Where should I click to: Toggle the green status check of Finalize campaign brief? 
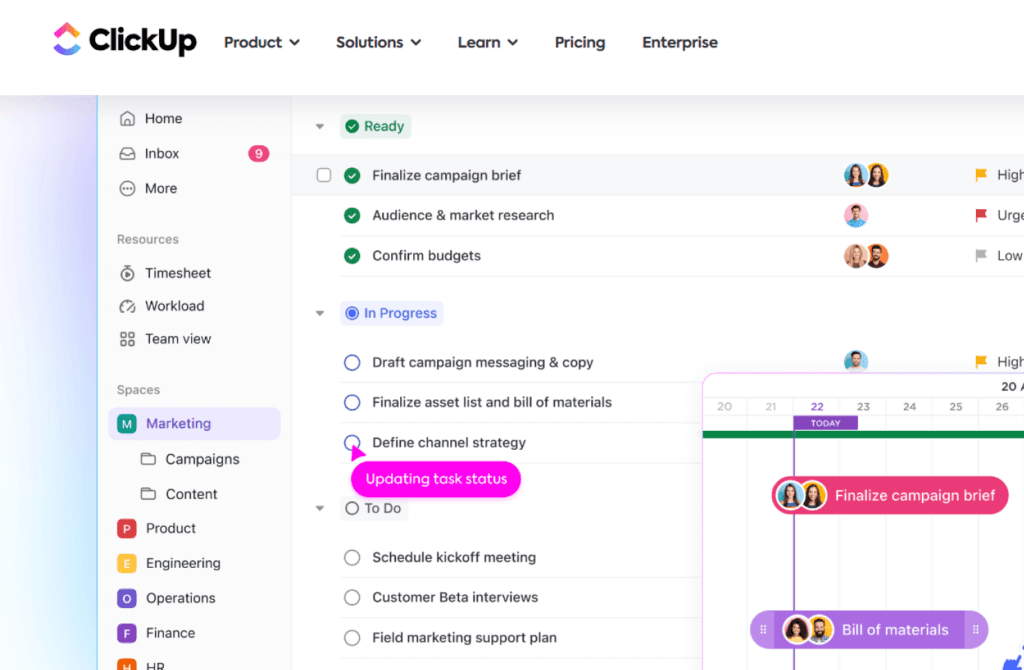pos(352,175)
